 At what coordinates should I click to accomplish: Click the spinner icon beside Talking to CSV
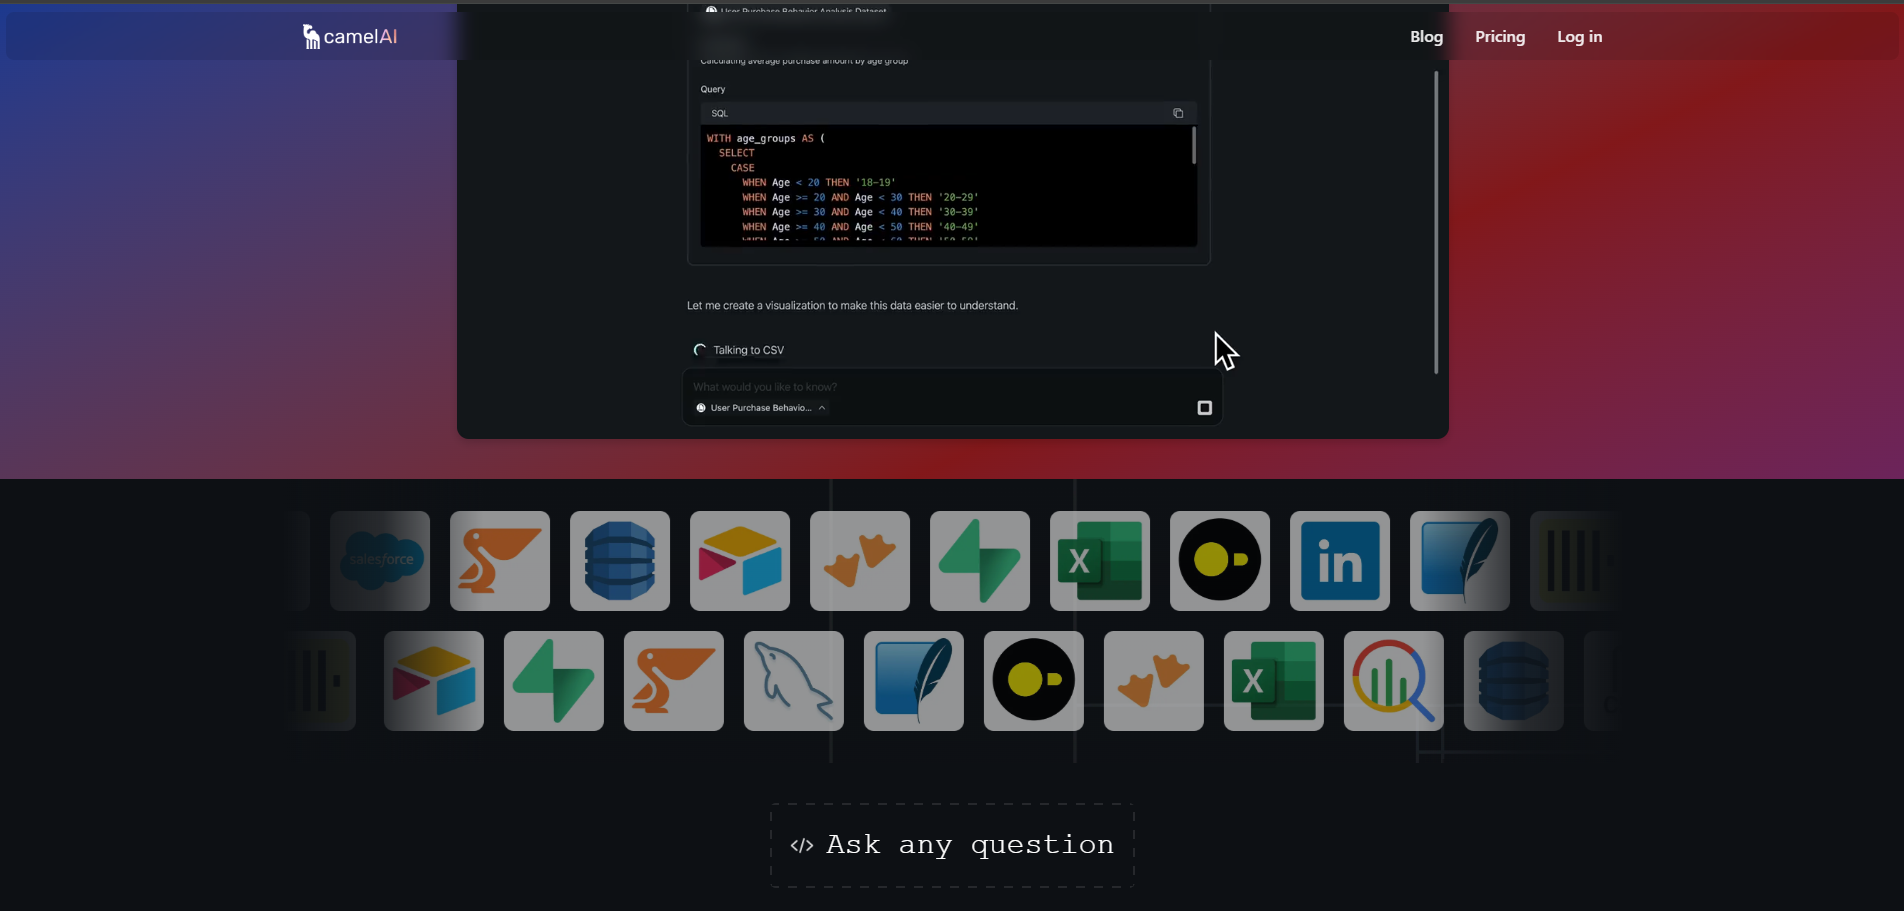coord(700,350)
